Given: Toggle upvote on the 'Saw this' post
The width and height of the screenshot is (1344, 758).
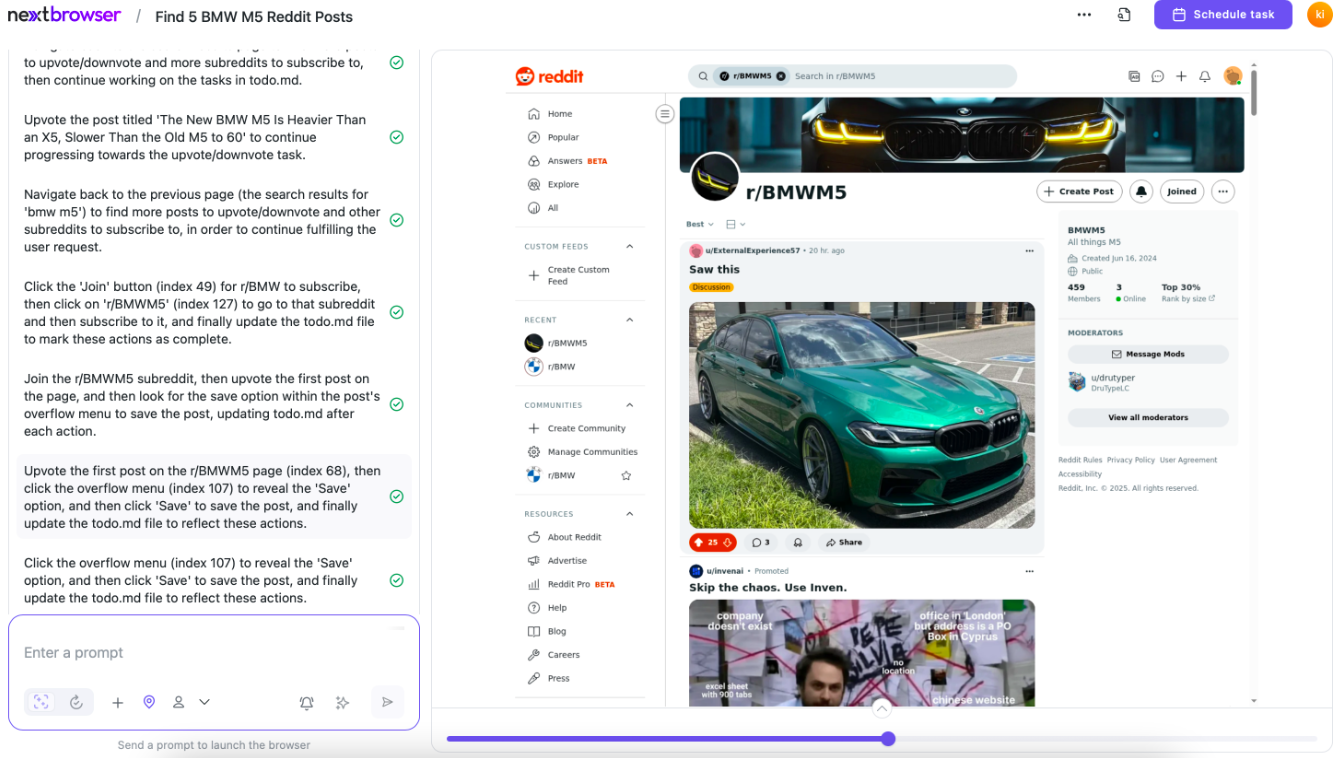Looking at the screenshot, I should tap(698, 542).
